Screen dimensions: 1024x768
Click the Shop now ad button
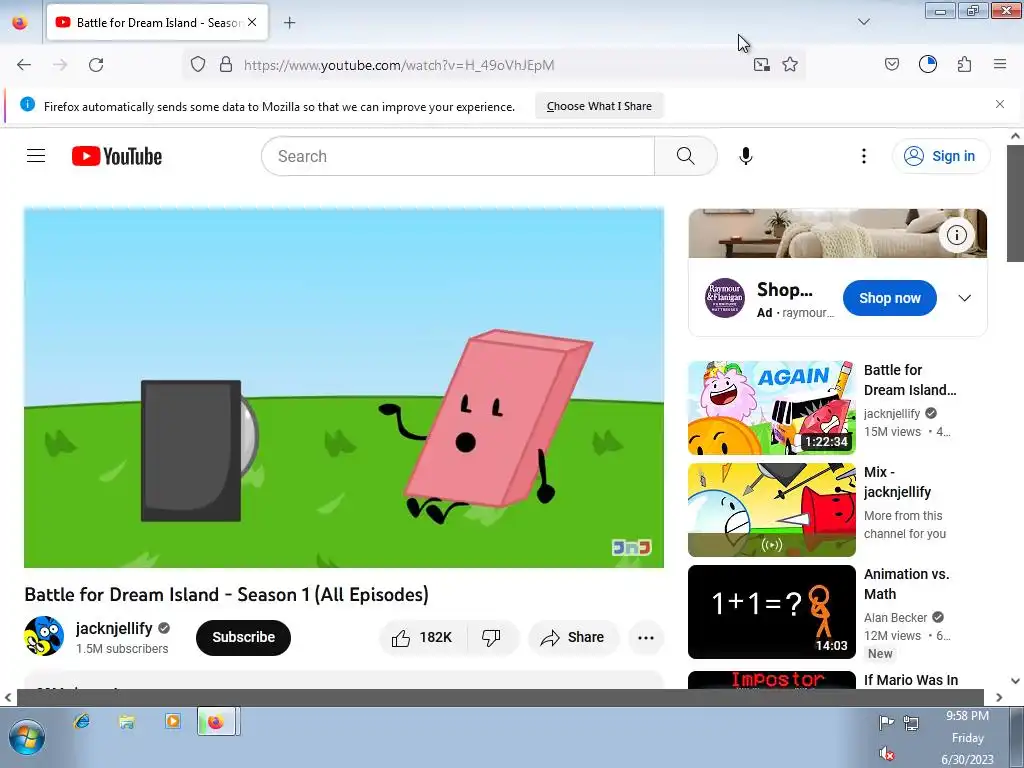889,298
